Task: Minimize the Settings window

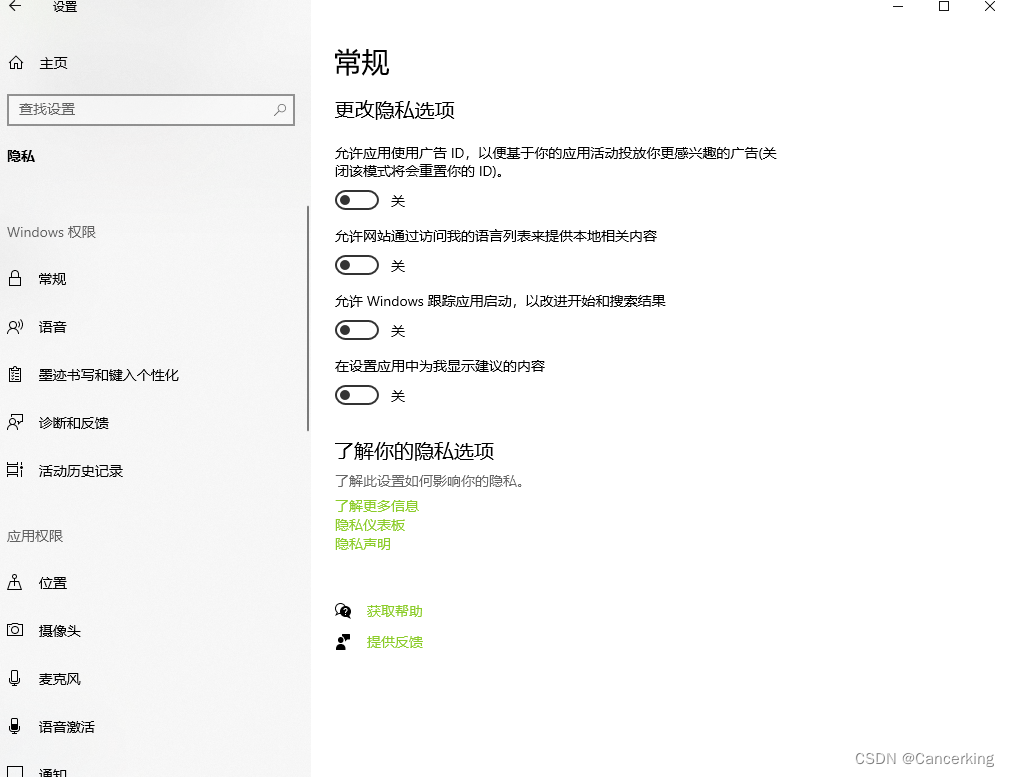Action: point(898,6)
